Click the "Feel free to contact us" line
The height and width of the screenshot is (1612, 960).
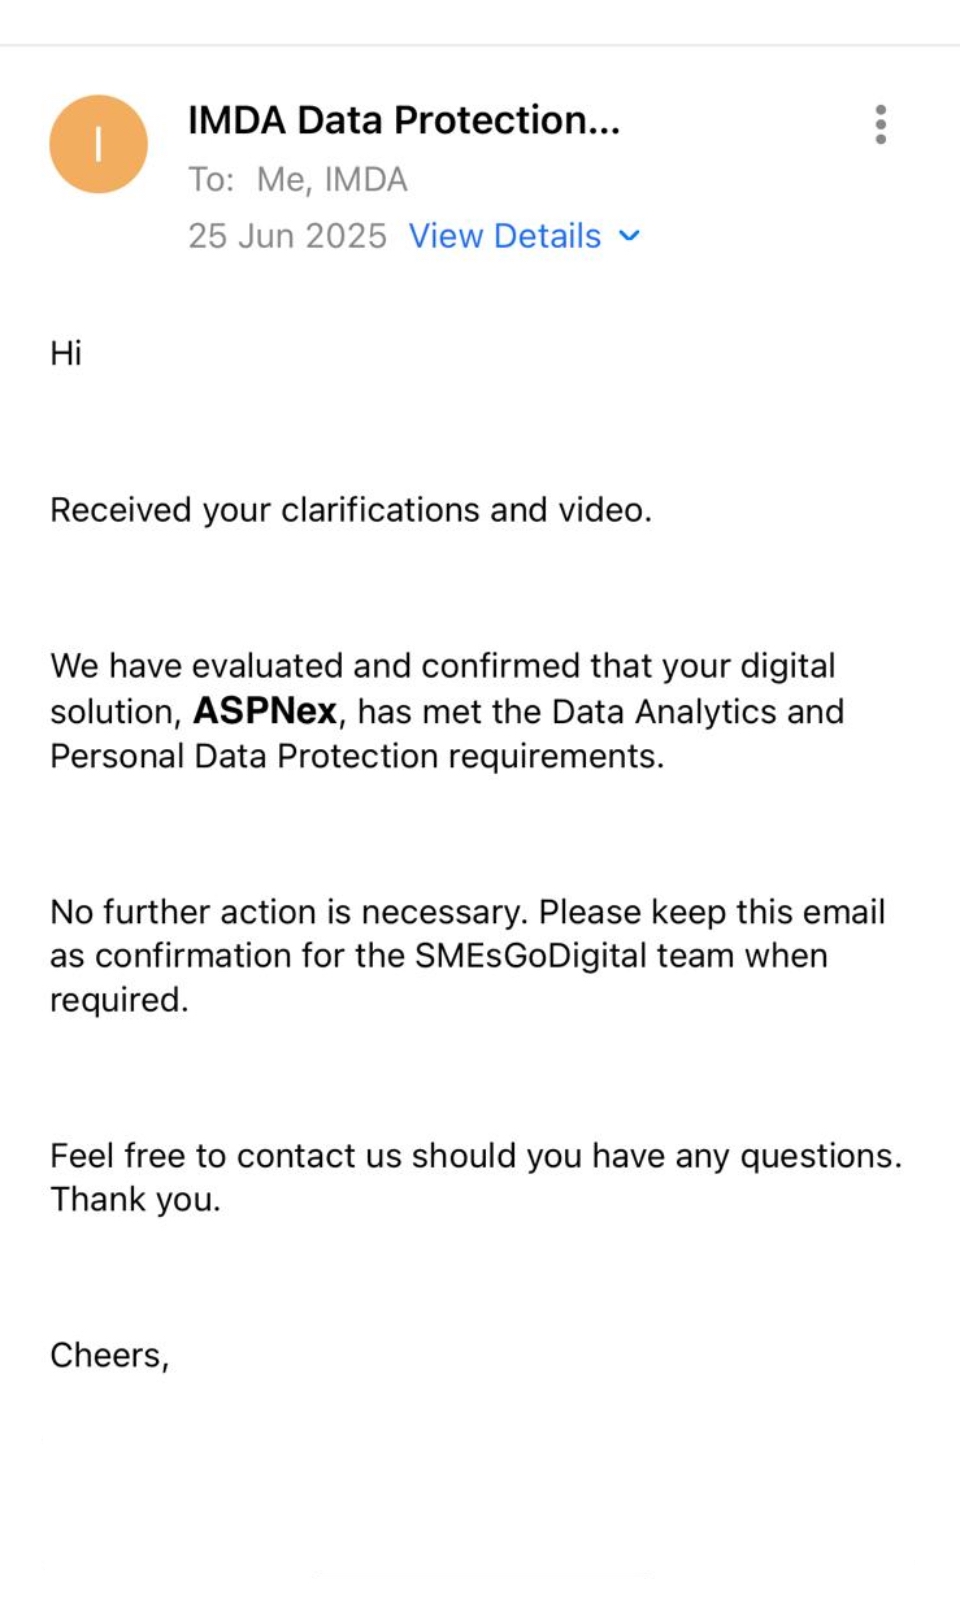tap(475, 1156)
